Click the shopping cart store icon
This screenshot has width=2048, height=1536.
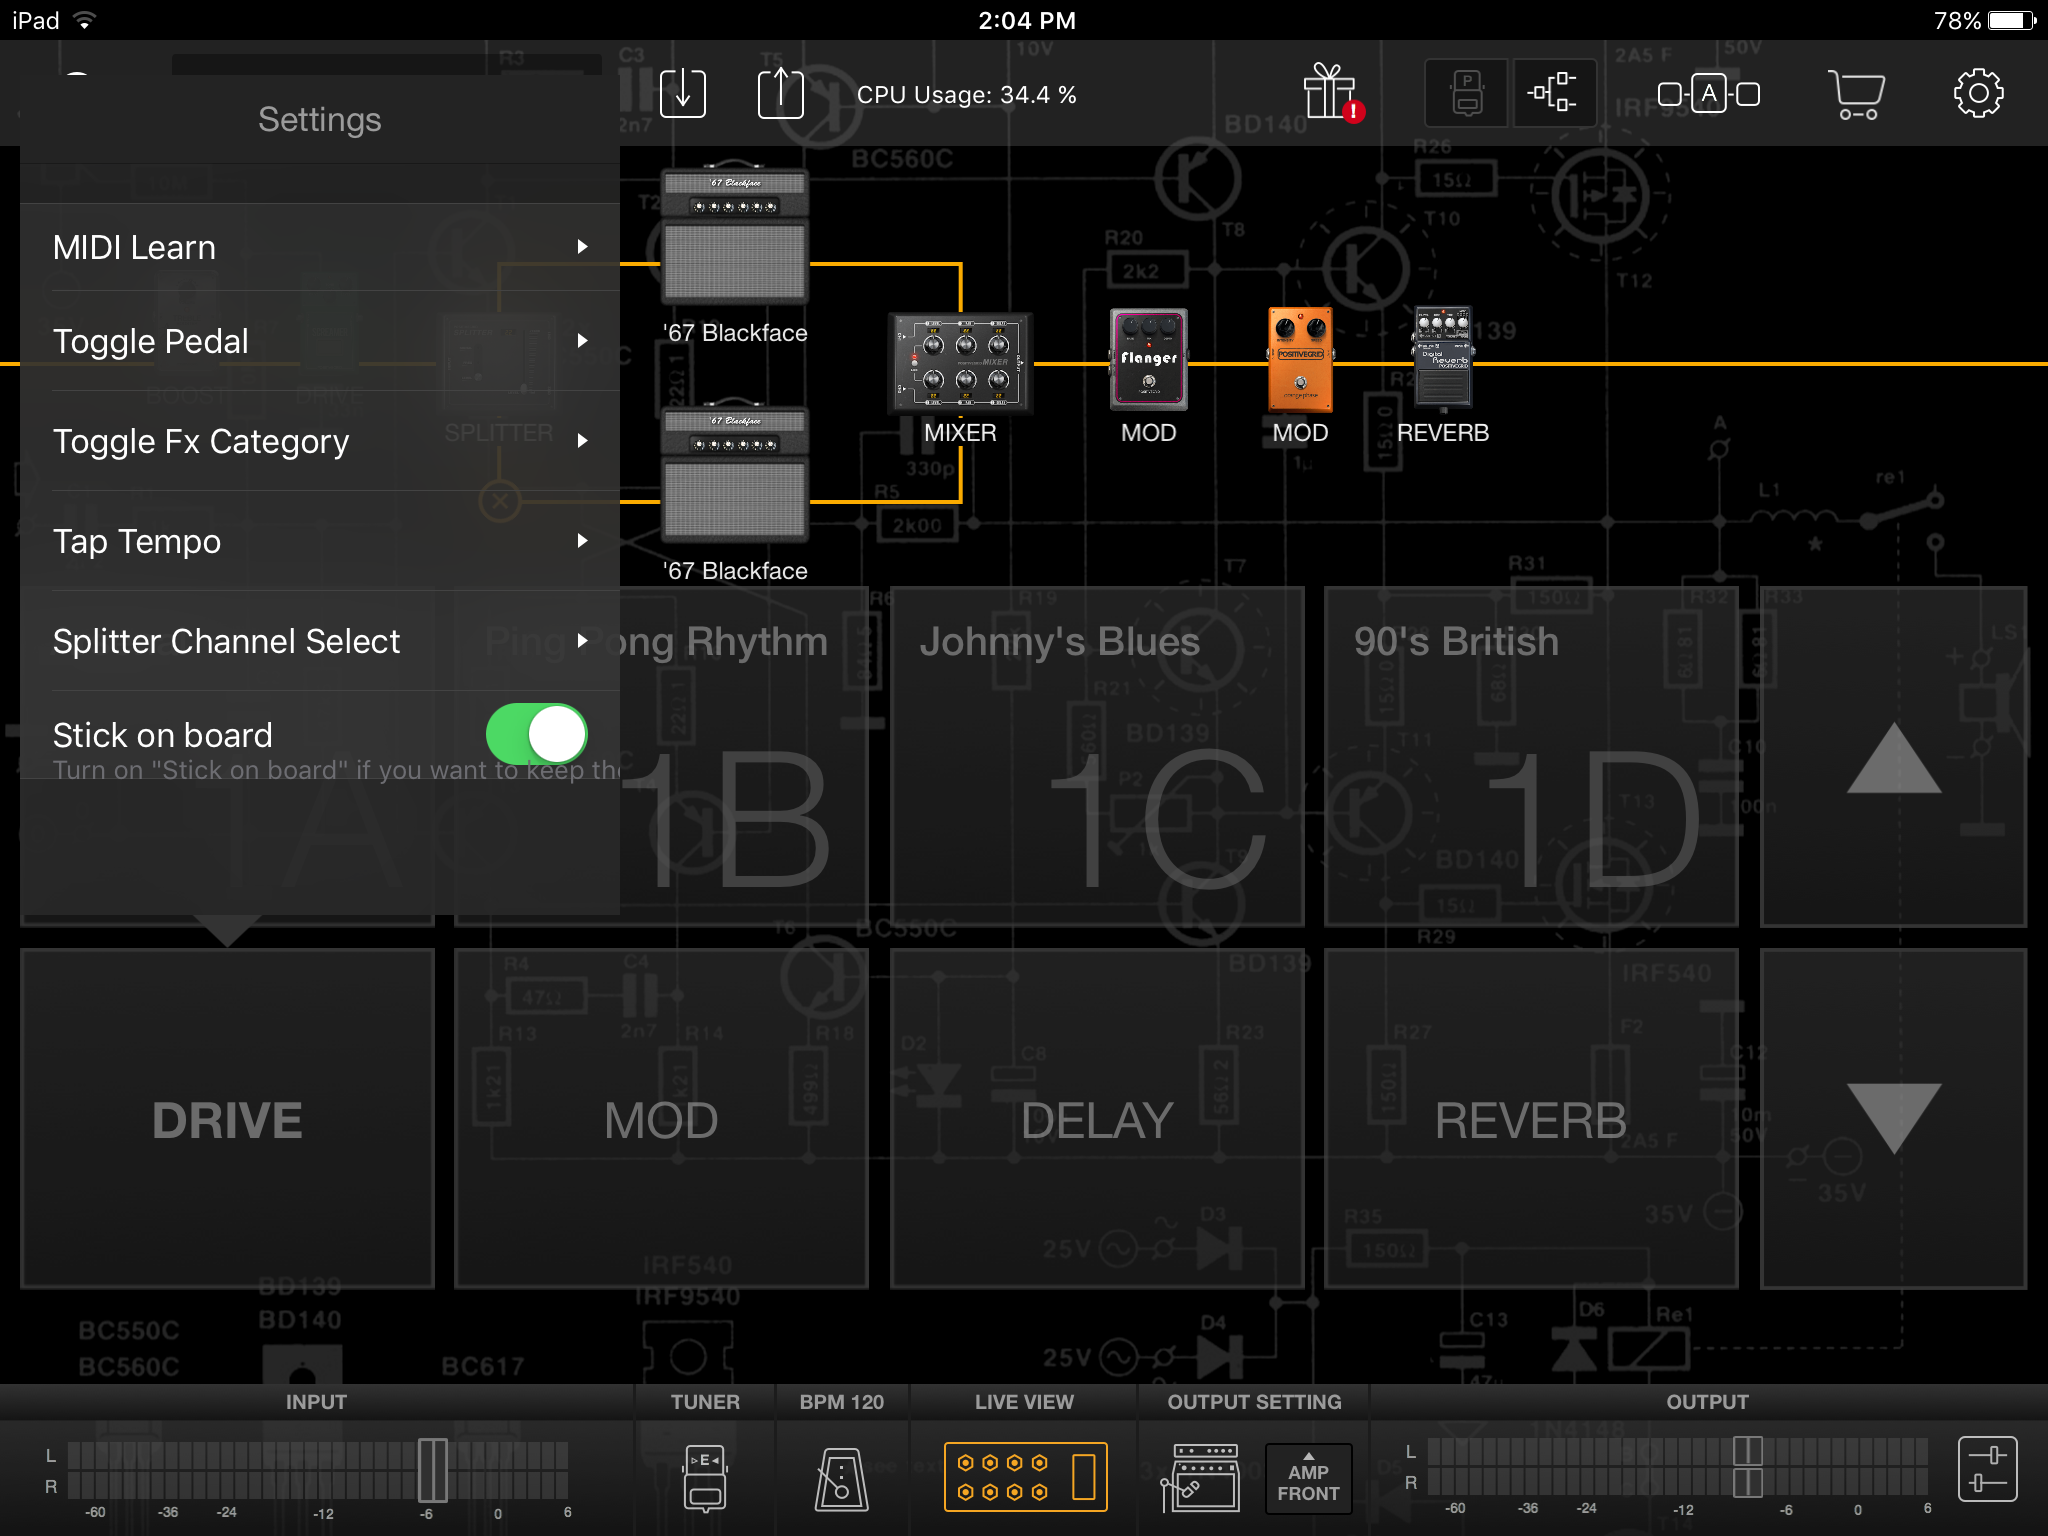click(x=1856, y=94)
